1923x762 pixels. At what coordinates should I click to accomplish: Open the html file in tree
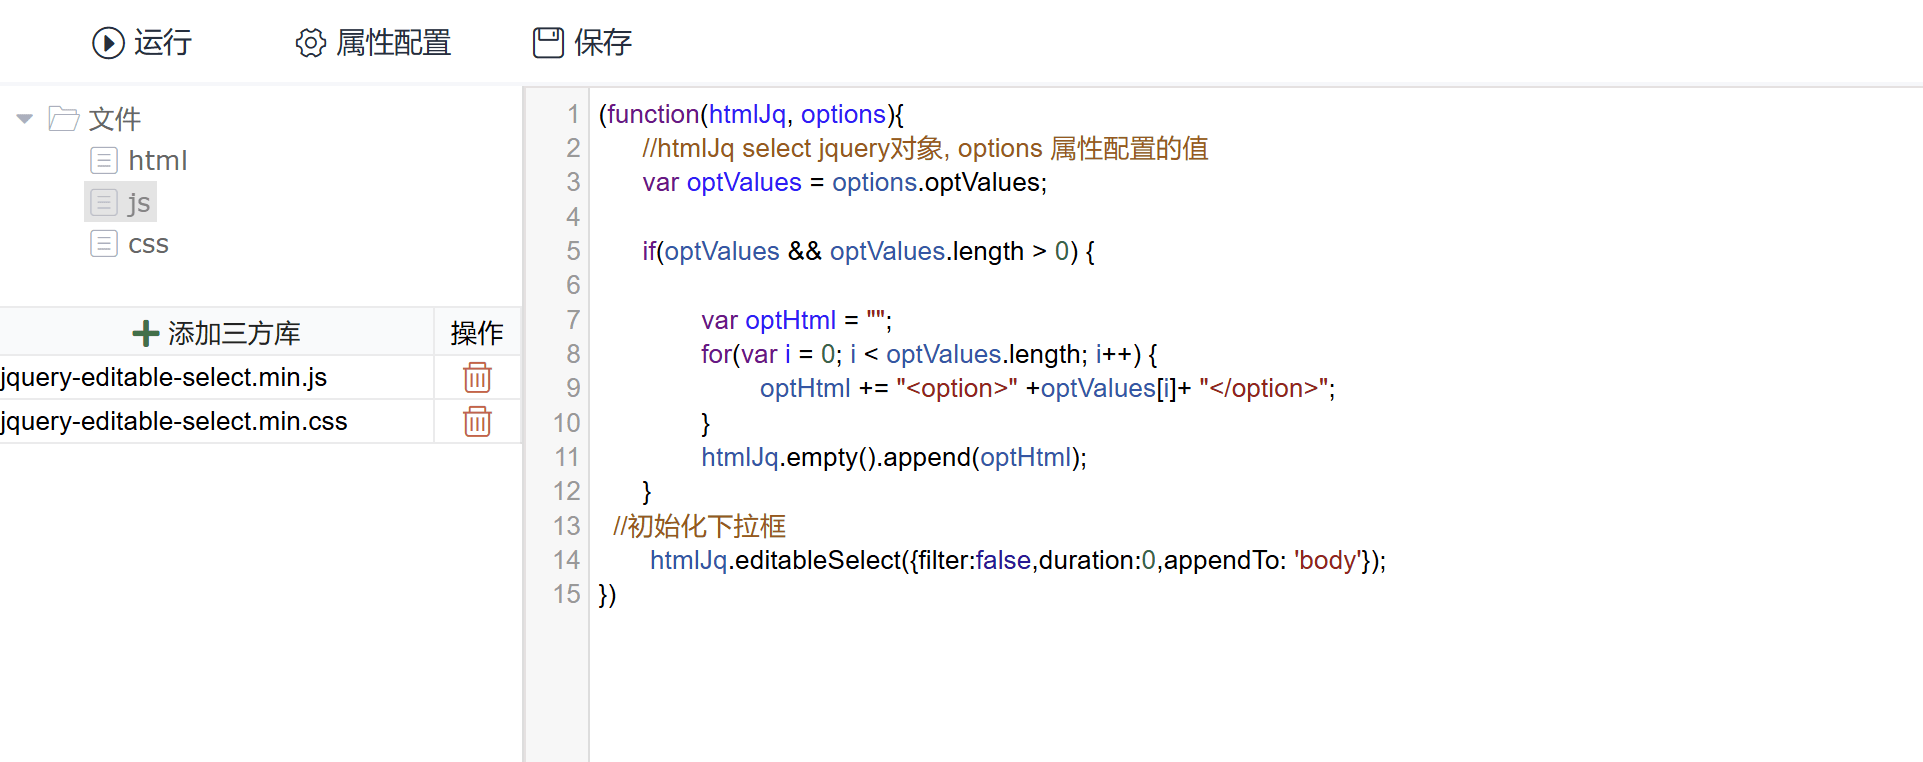coord(158,160)
